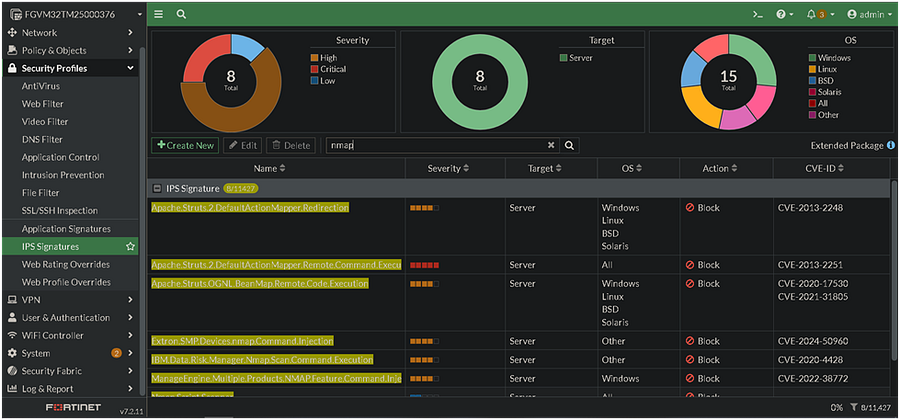Screen dimensions: 900x420
Task: Expand the WiFi Controller menu
Action: [x=71, y=335]
